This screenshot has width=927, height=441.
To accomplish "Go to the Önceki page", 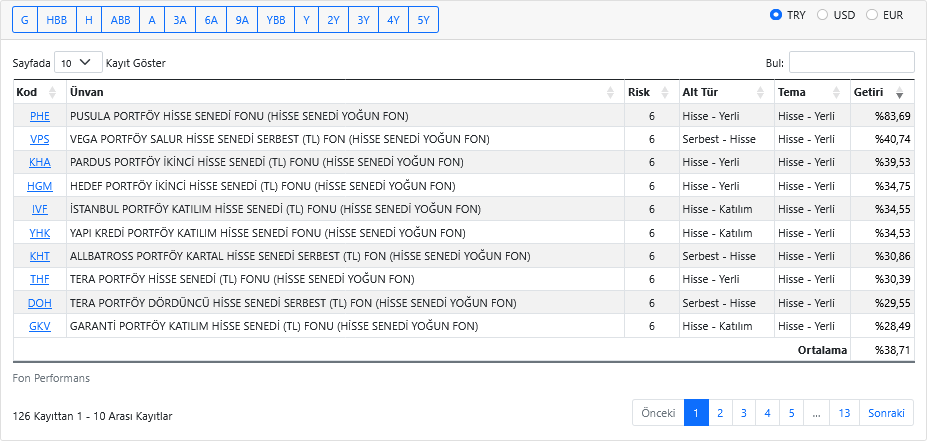I will pyautogui.click(x=658, y=413).
